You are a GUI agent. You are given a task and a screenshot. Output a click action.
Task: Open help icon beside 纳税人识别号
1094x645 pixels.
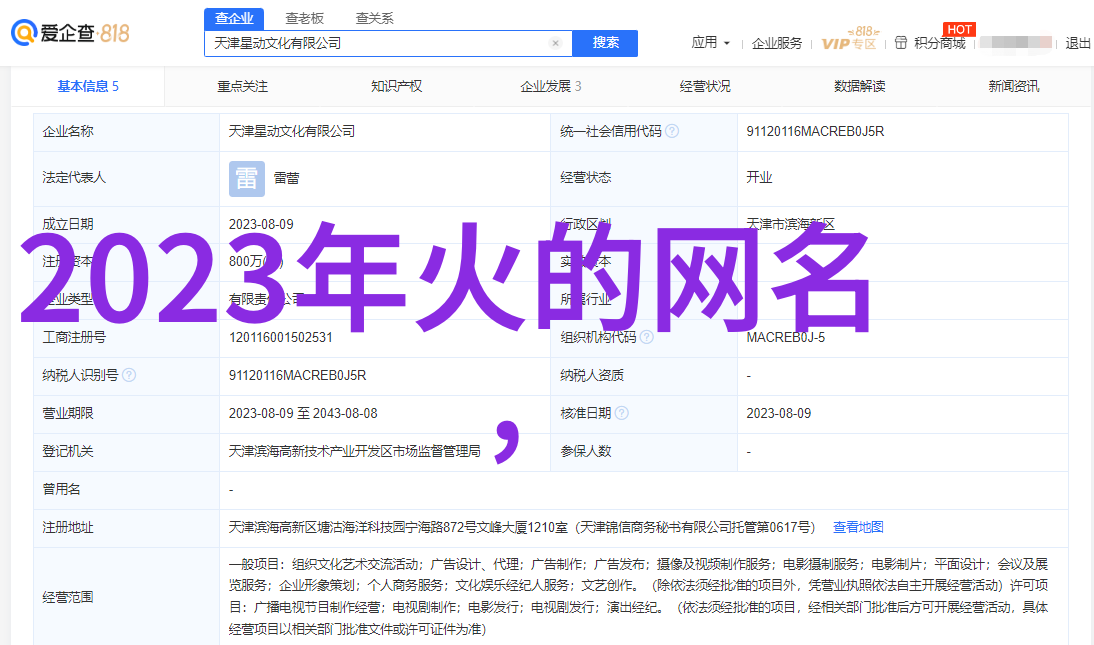coord(129,375)
